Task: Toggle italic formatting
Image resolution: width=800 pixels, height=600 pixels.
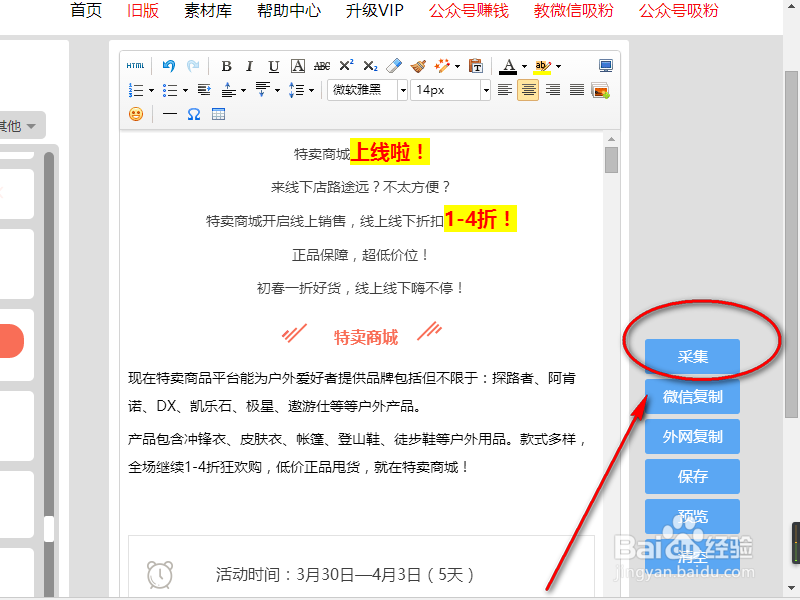Action: coord(249,66)
